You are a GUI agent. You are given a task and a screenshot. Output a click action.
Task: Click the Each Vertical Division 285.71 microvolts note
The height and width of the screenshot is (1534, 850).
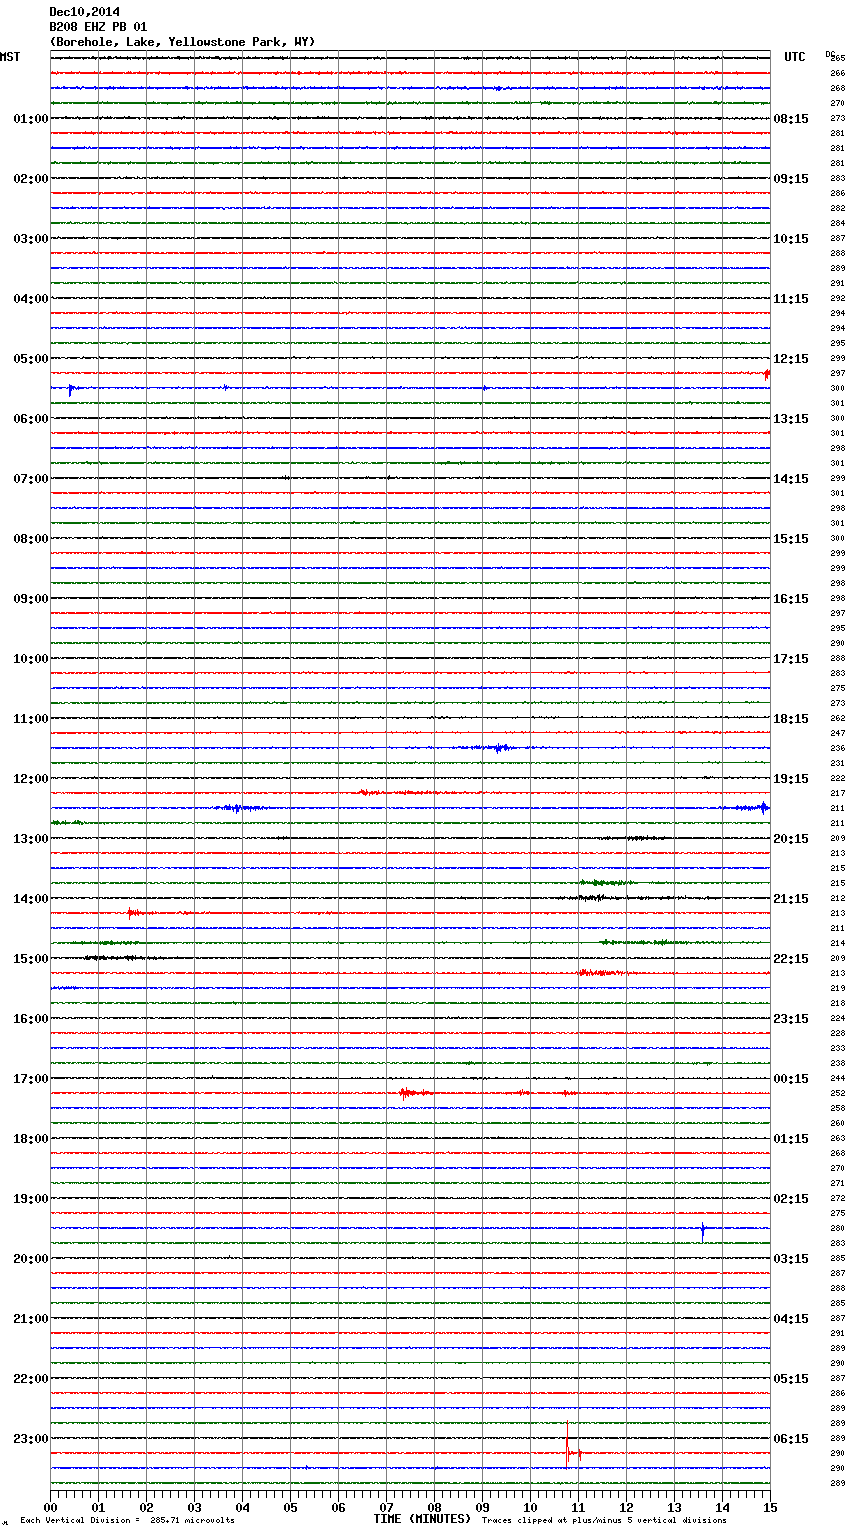pyautogui.click(x=127, y=1521)
